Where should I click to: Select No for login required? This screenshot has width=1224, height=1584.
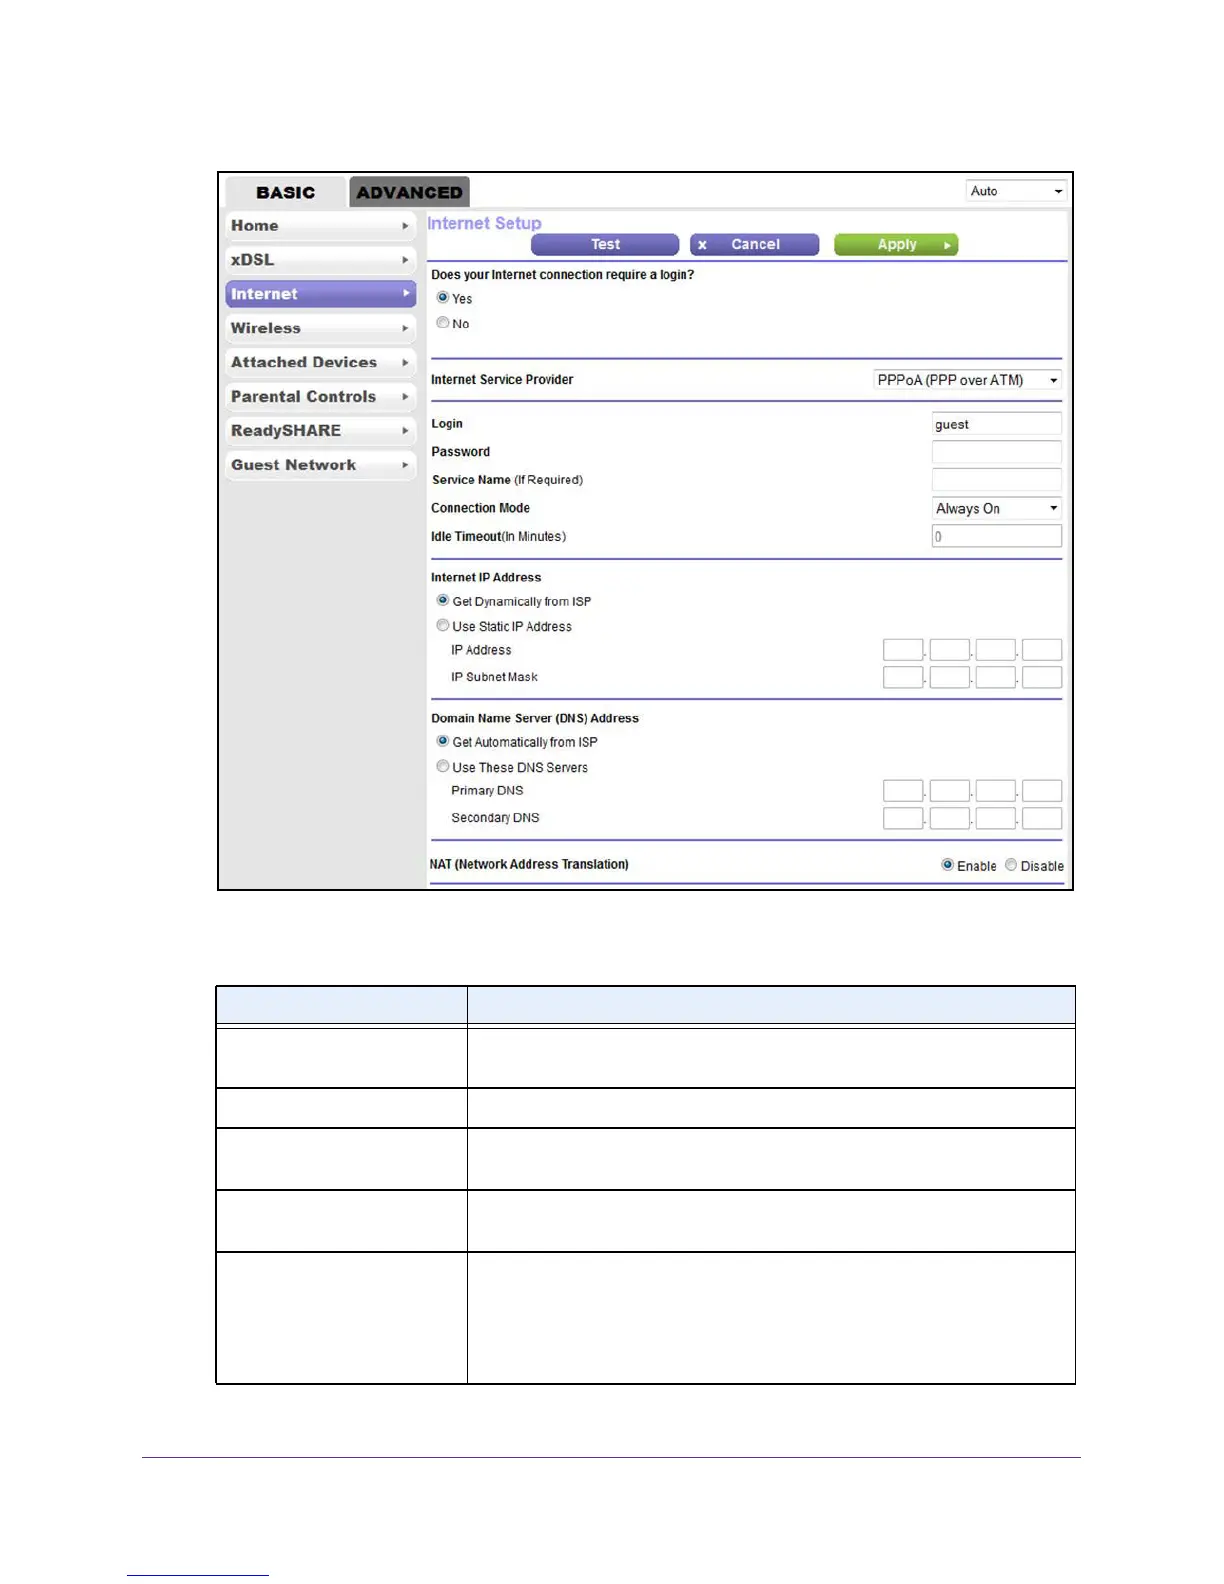click(443, 323)
